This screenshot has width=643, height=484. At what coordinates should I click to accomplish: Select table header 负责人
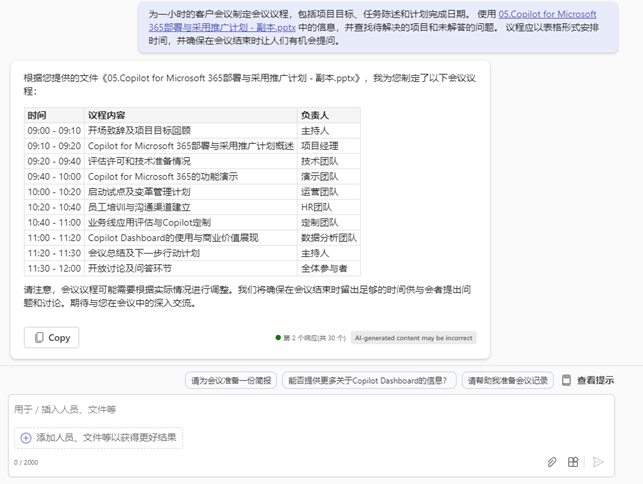coord(329,115)
